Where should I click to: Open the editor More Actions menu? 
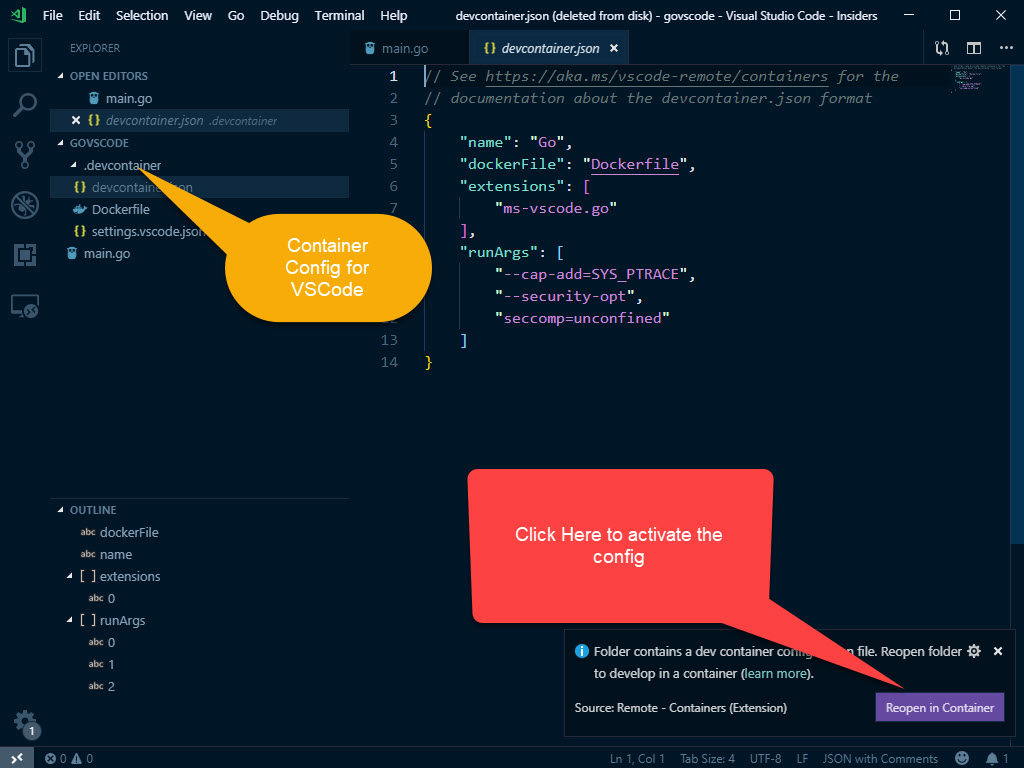pos(1006,48)
